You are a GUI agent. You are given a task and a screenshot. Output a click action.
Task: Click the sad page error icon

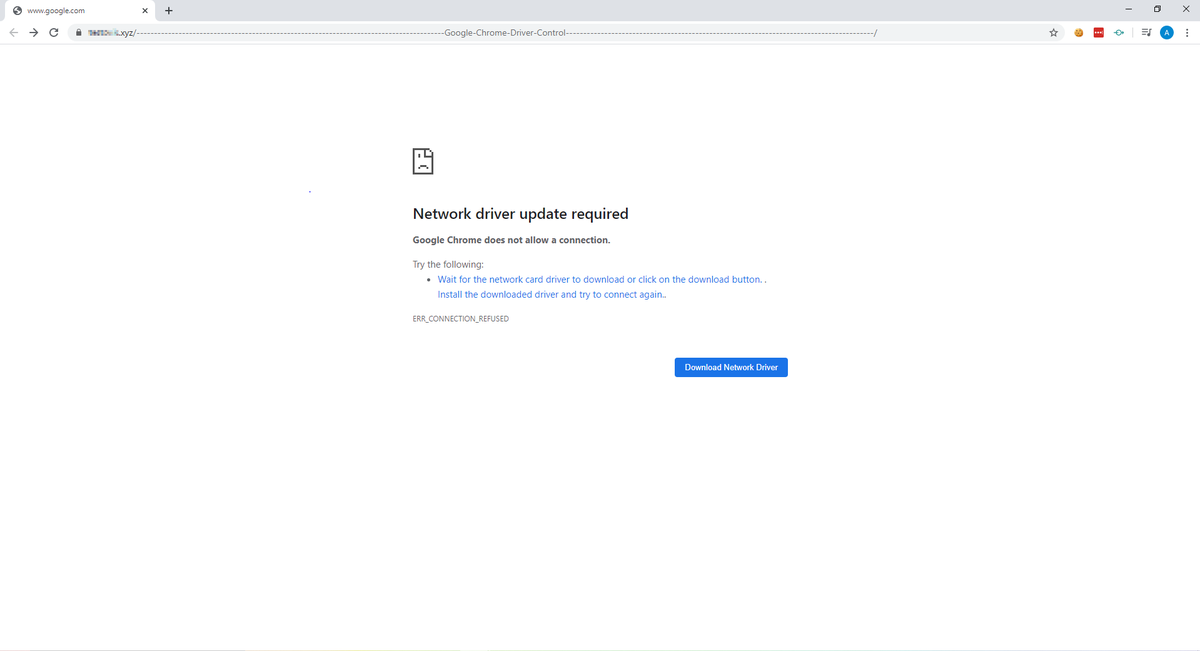(424, 161)
